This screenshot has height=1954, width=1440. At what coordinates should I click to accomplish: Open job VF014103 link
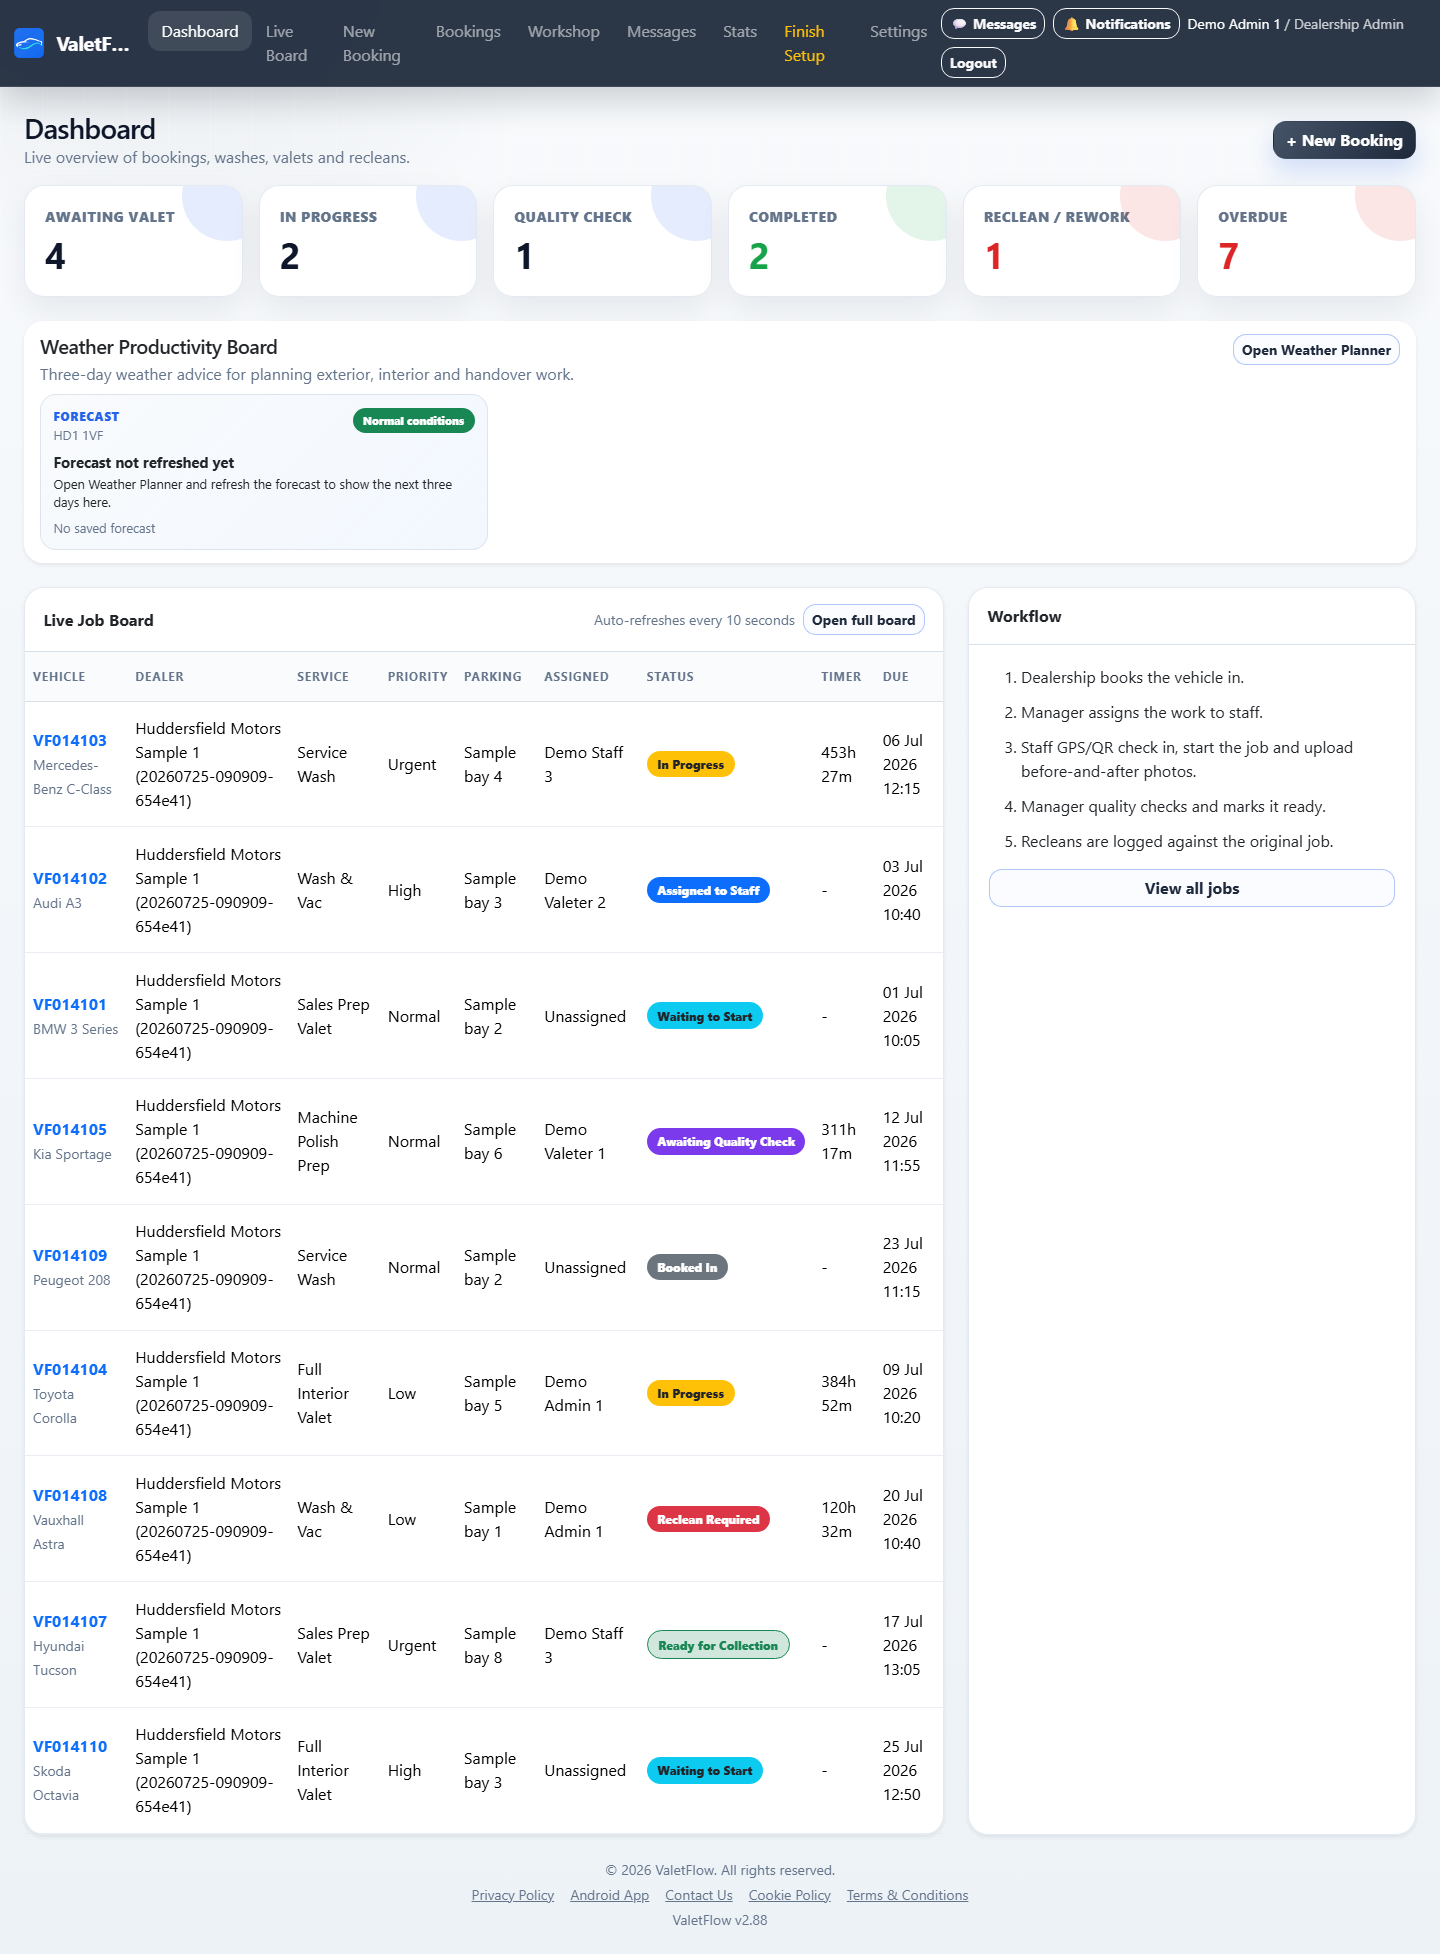click(70, 741)
